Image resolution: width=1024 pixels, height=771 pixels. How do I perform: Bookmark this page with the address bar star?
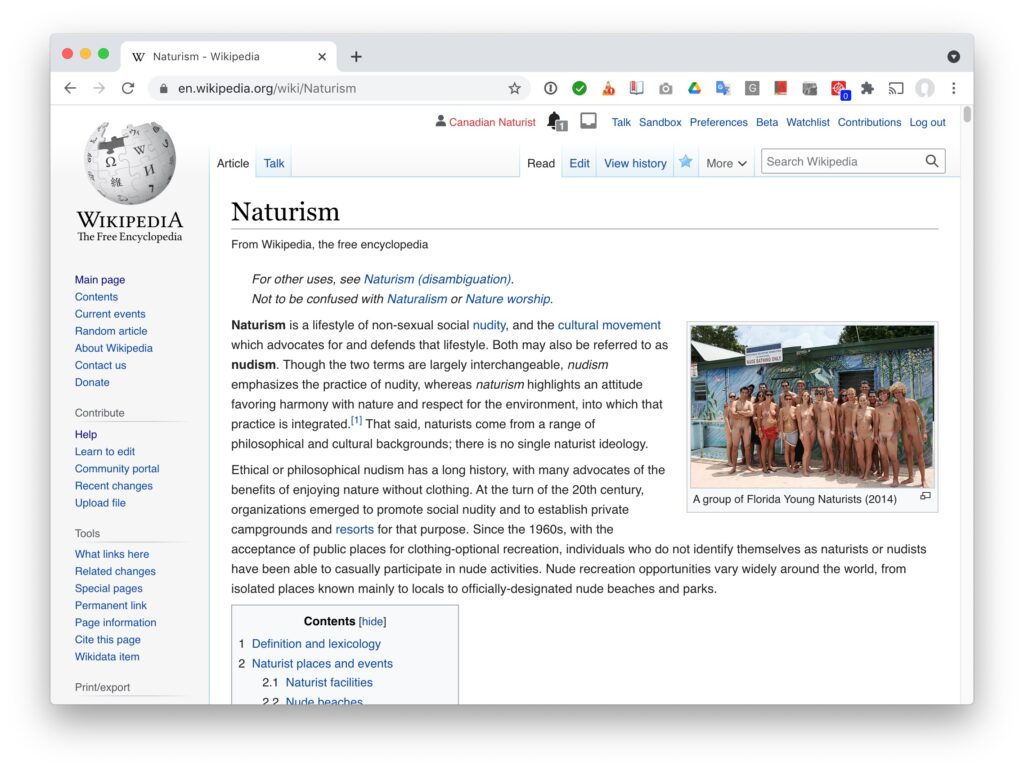[515, 88]
